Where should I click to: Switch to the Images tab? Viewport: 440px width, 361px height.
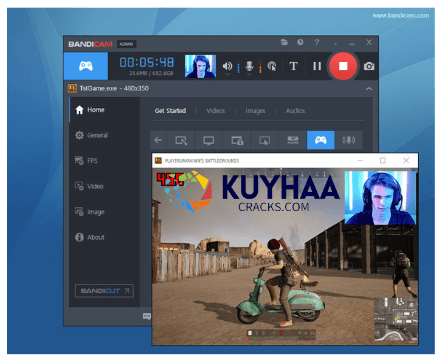point(255,110)
